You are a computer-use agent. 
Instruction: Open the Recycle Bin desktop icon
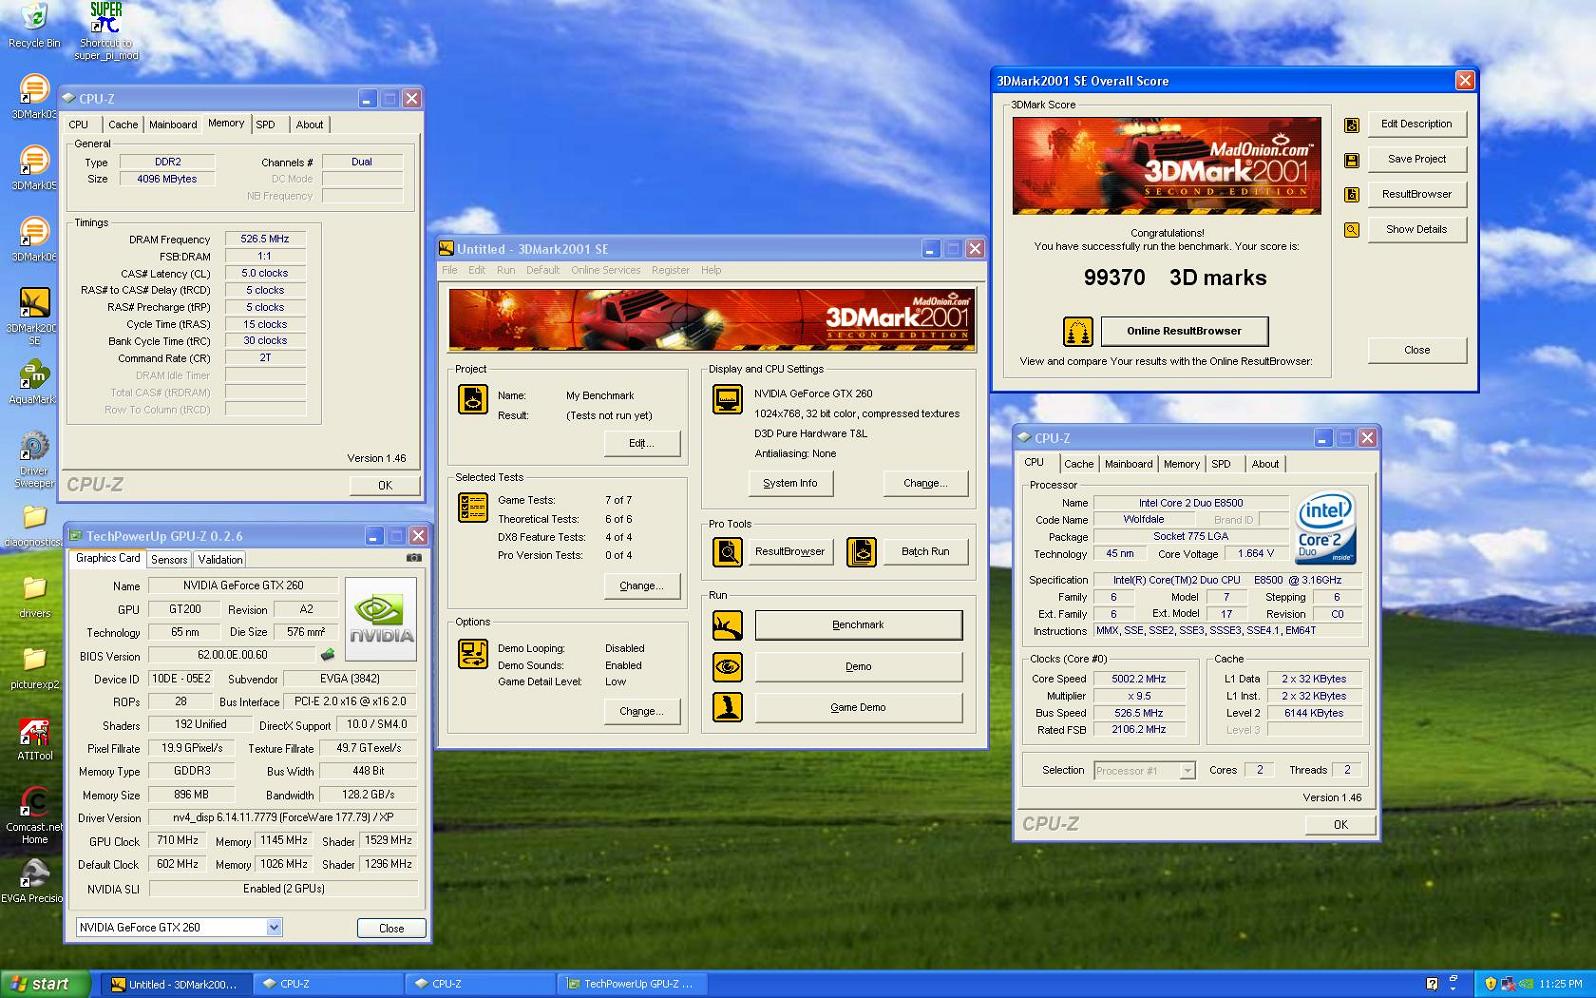click(34, 25)
